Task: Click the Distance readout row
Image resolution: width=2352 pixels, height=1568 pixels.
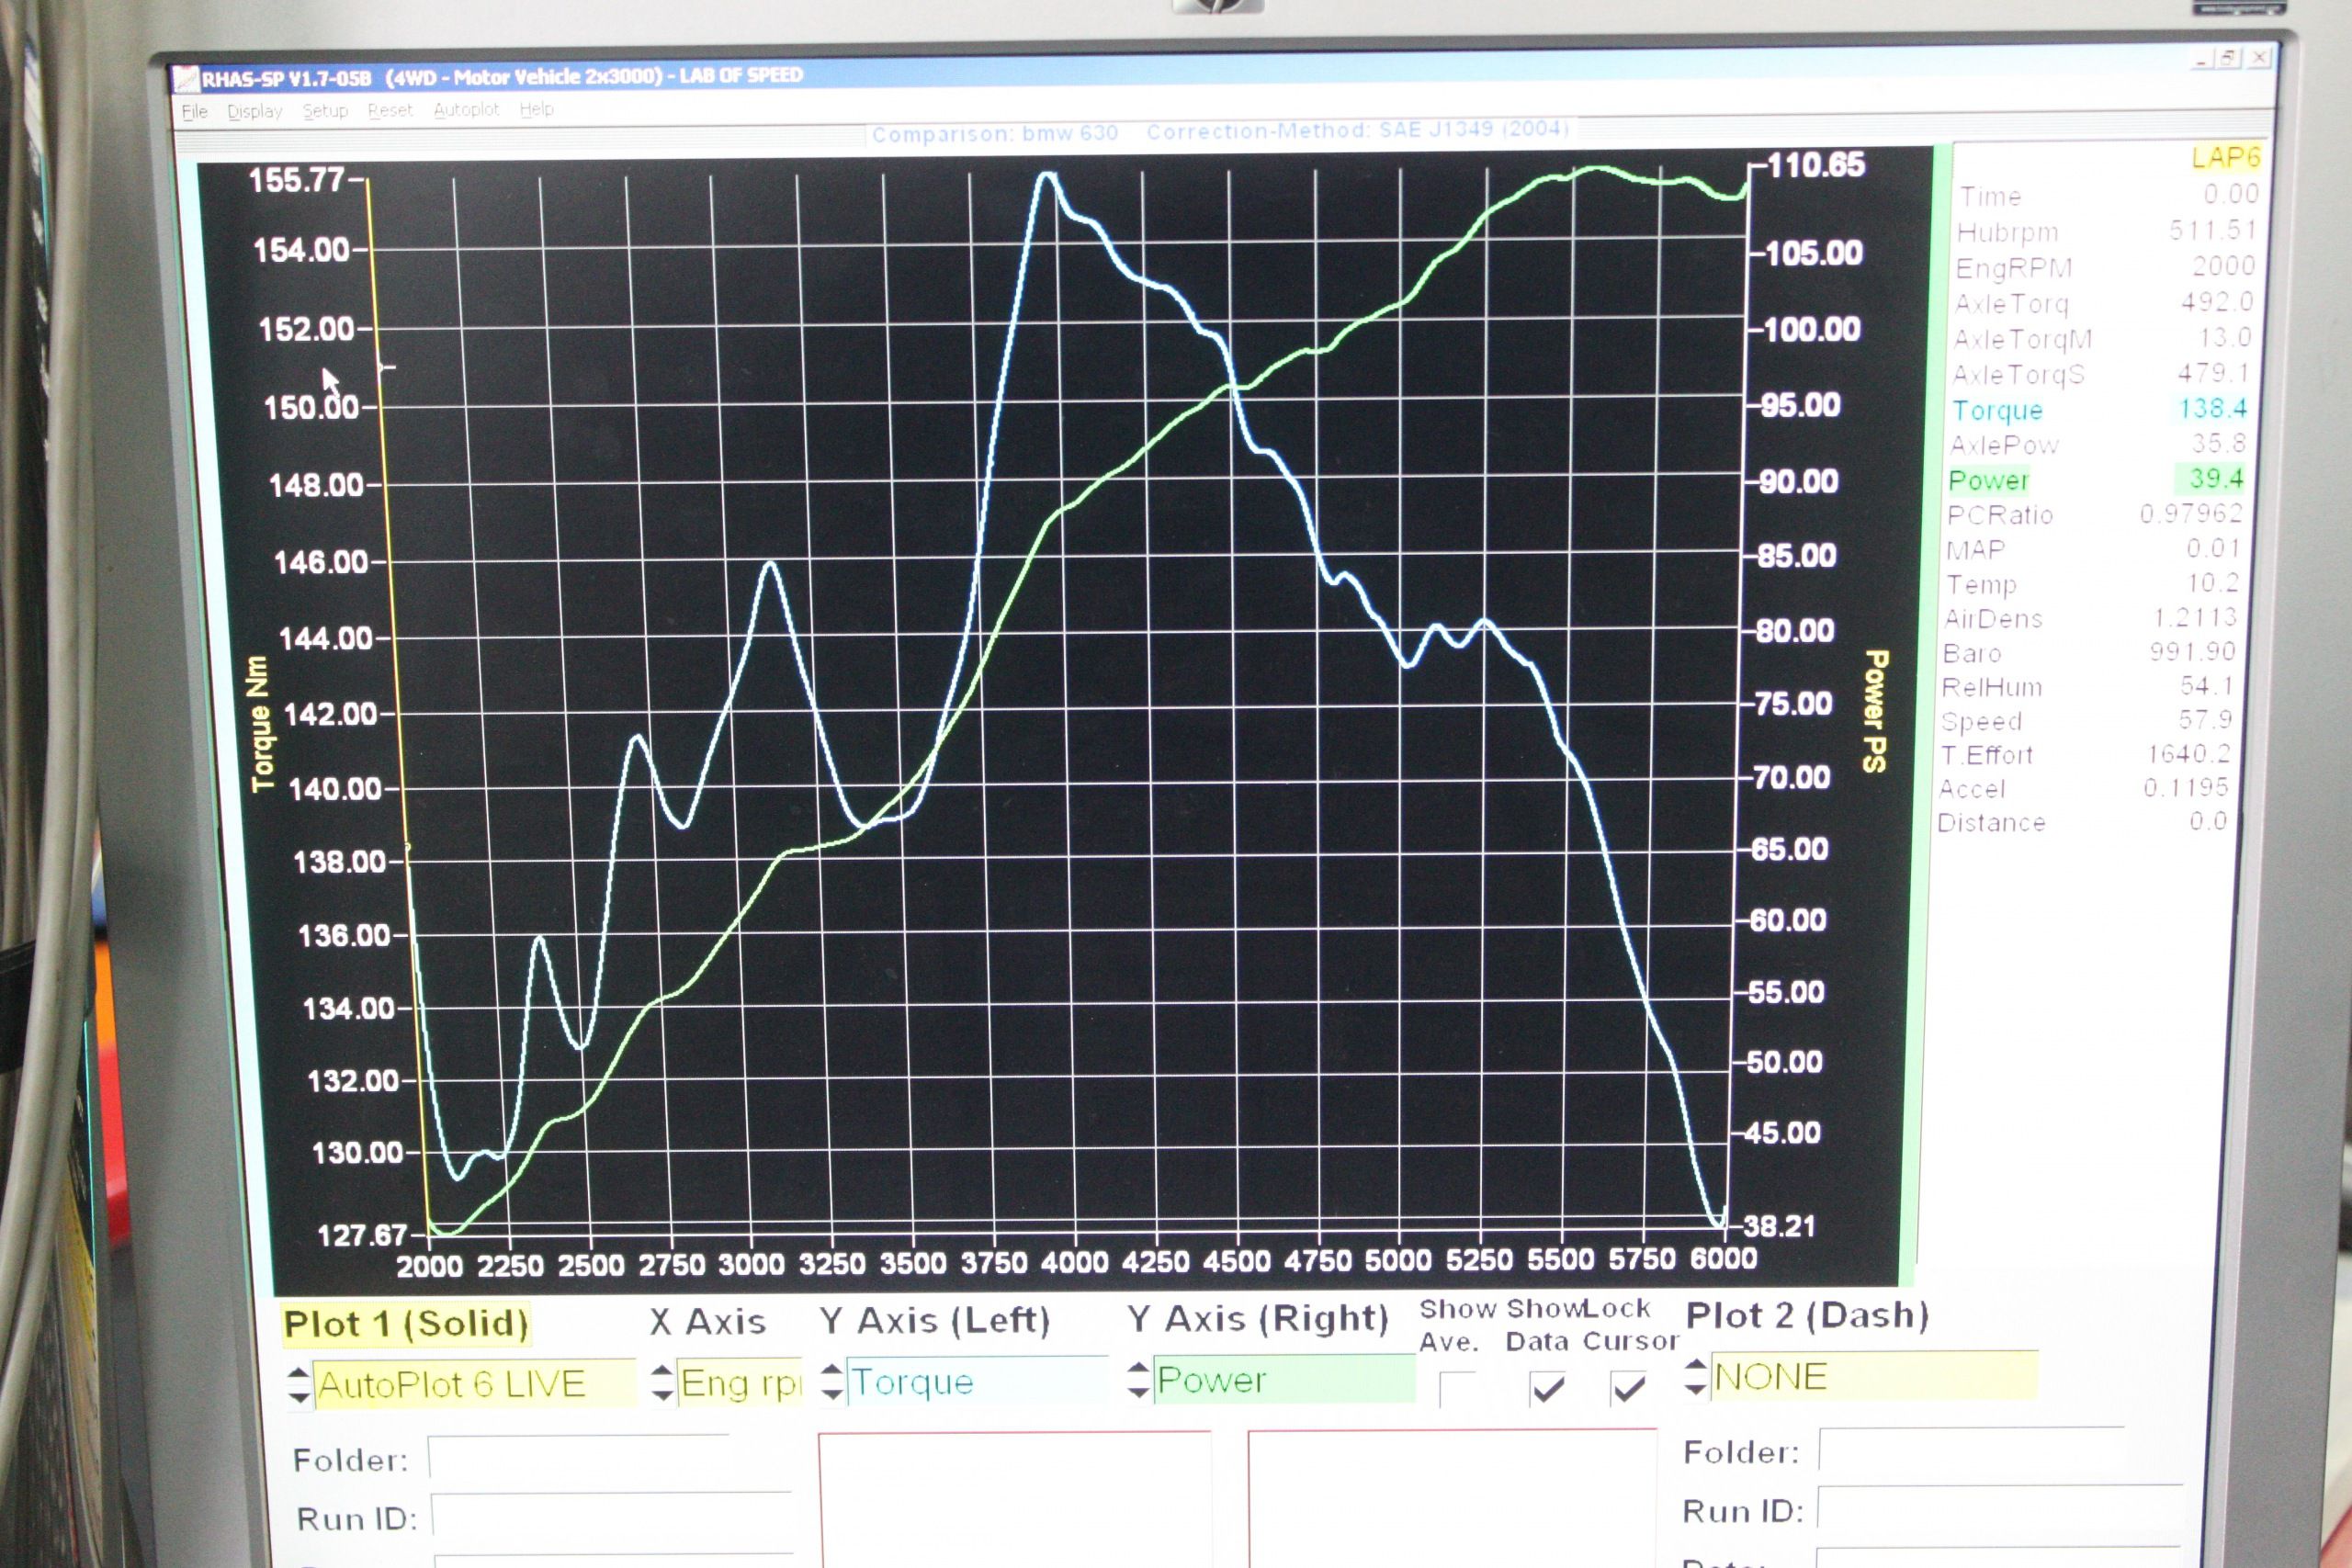Action: [x=2081, y=822]
